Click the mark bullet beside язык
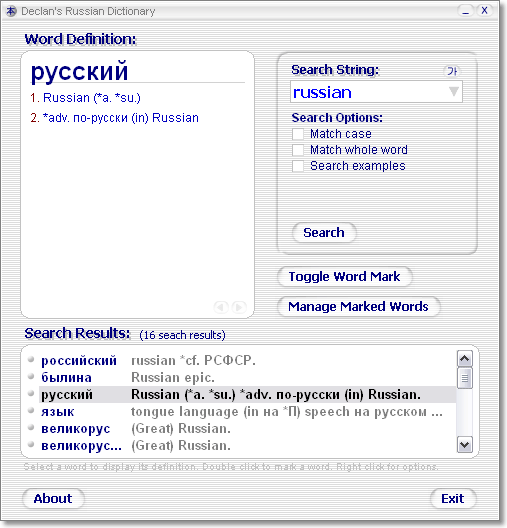This screenshot has width=507, height=528. pos(31,410)
